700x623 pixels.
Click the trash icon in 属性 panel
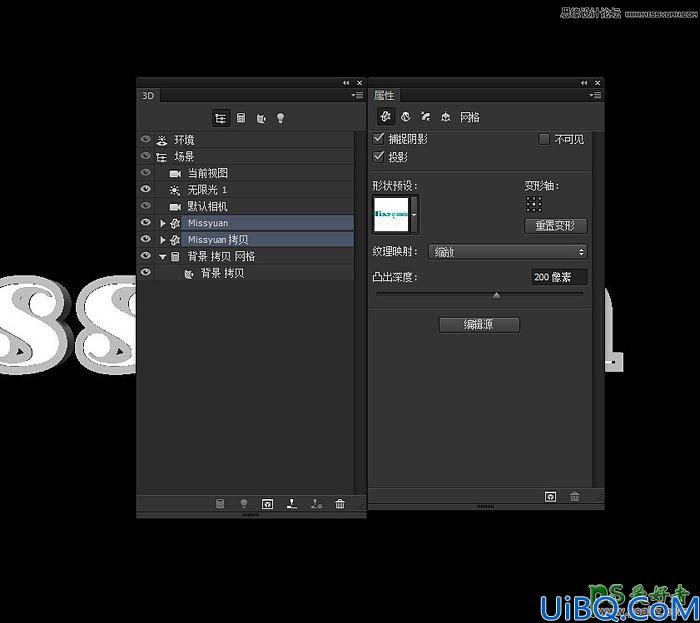pos(575,496)
